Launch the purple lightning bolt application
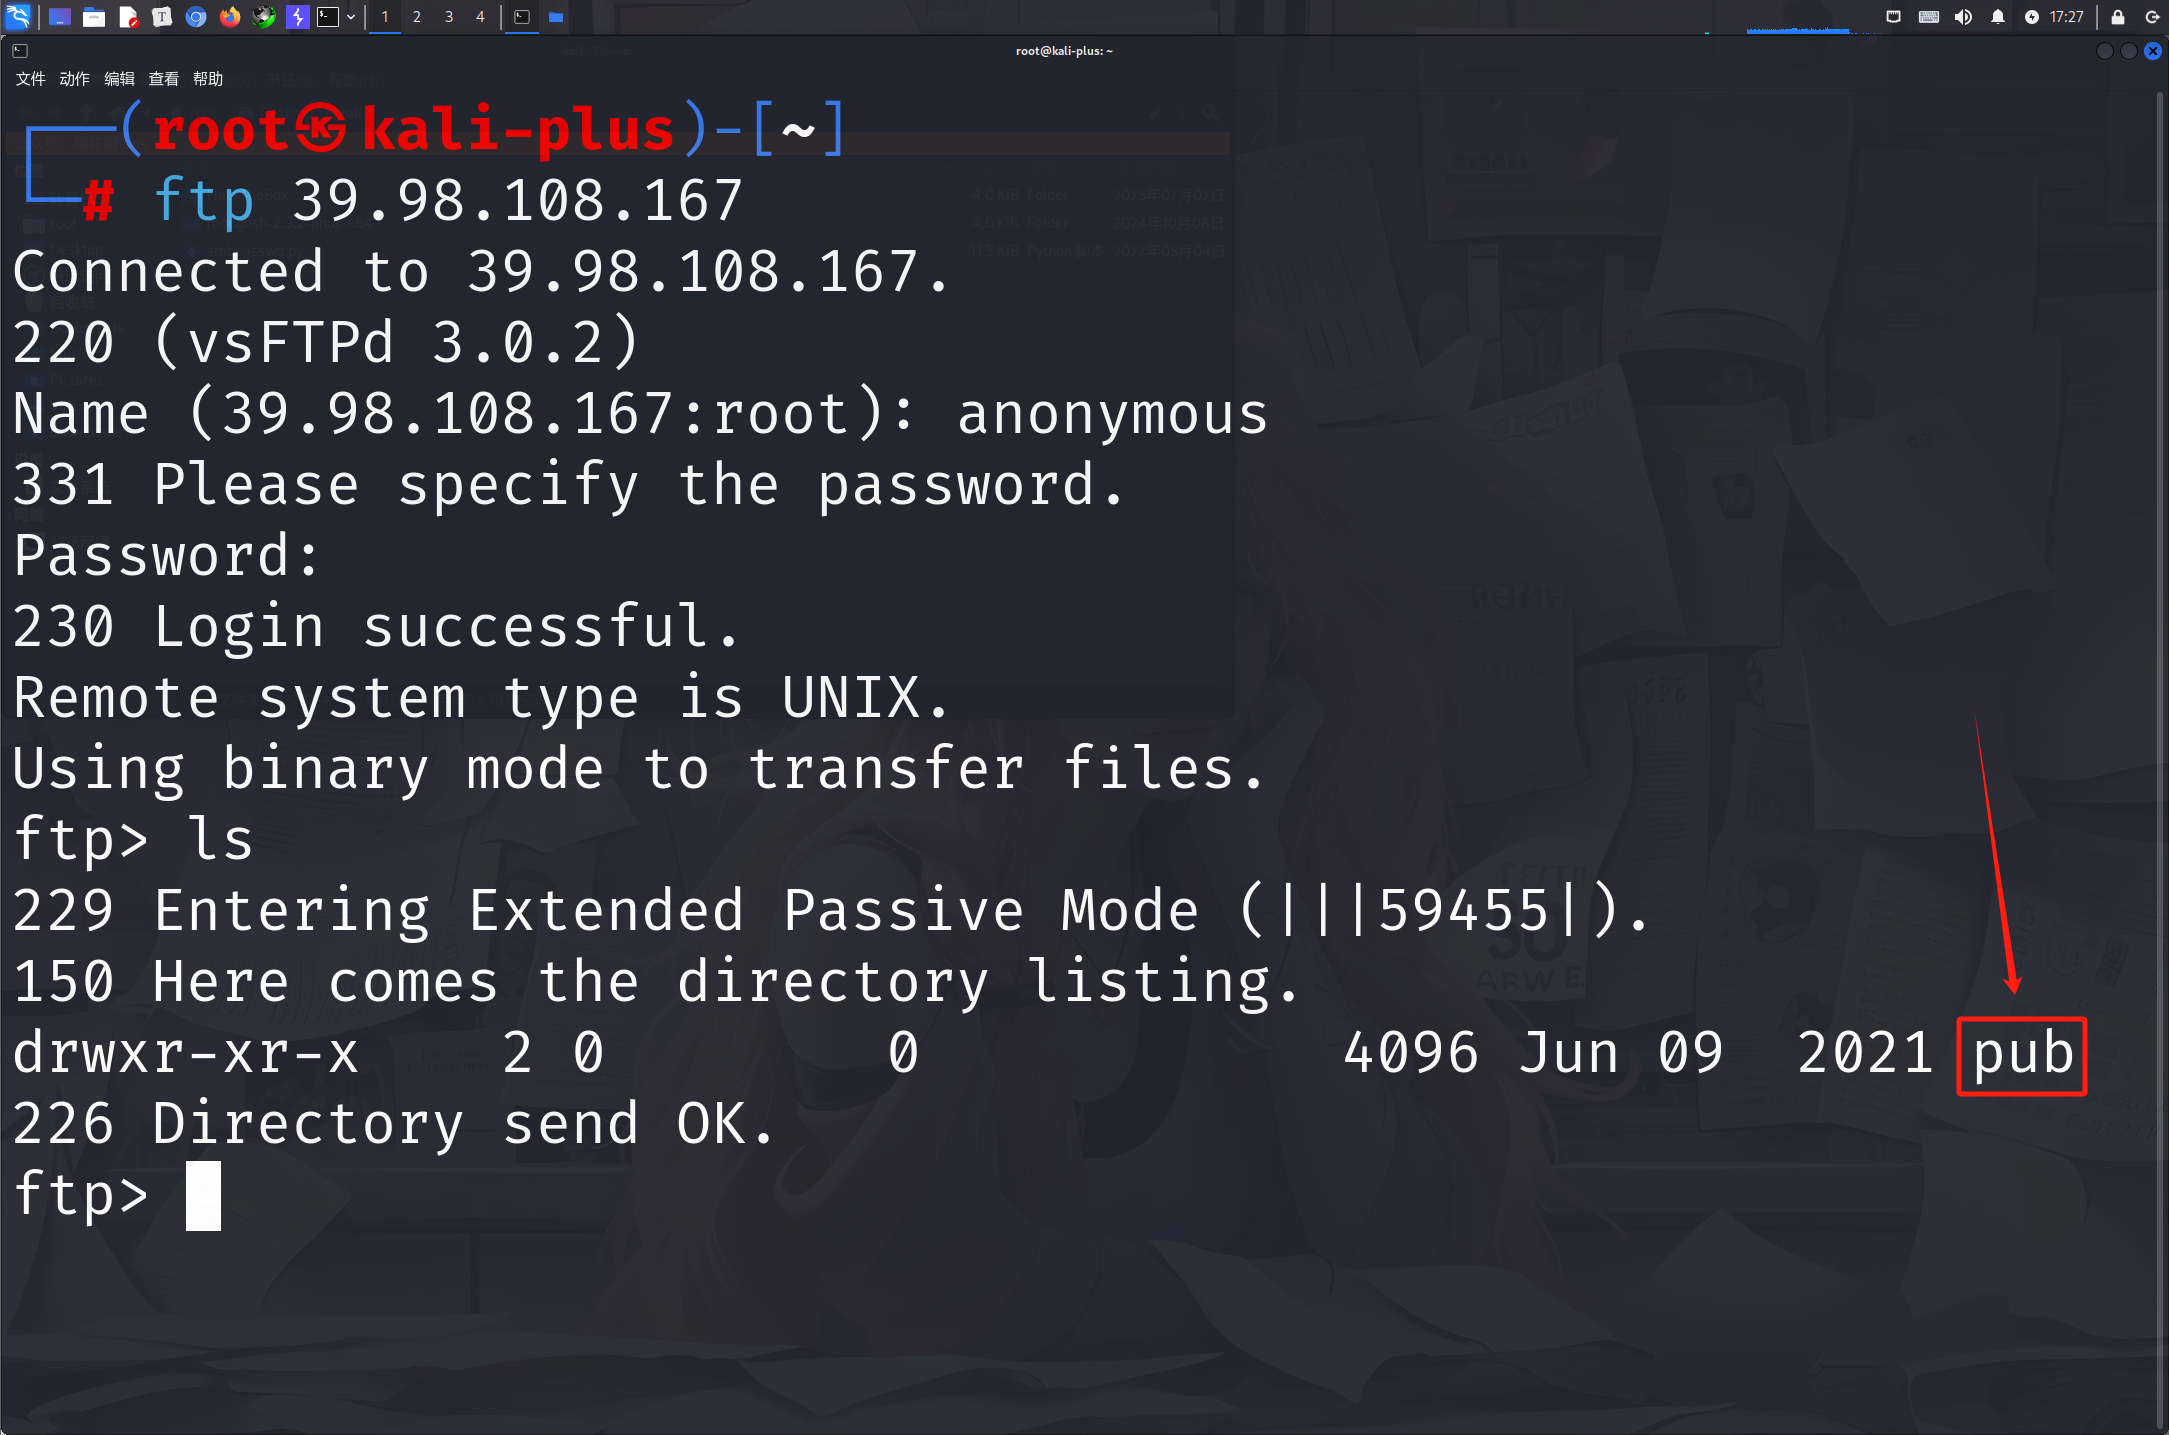The height and width of the screenshot is (1435, 2169). (x=297, y=17)
